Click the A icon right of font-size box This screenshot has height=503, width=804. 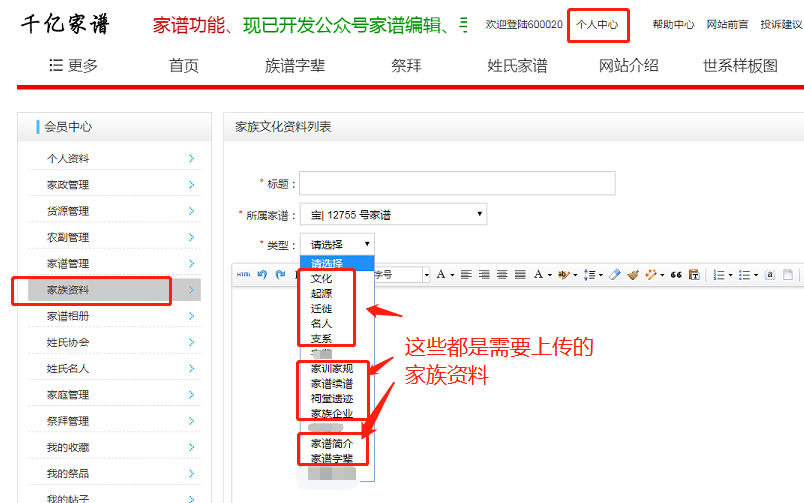(x=440, y=275)
